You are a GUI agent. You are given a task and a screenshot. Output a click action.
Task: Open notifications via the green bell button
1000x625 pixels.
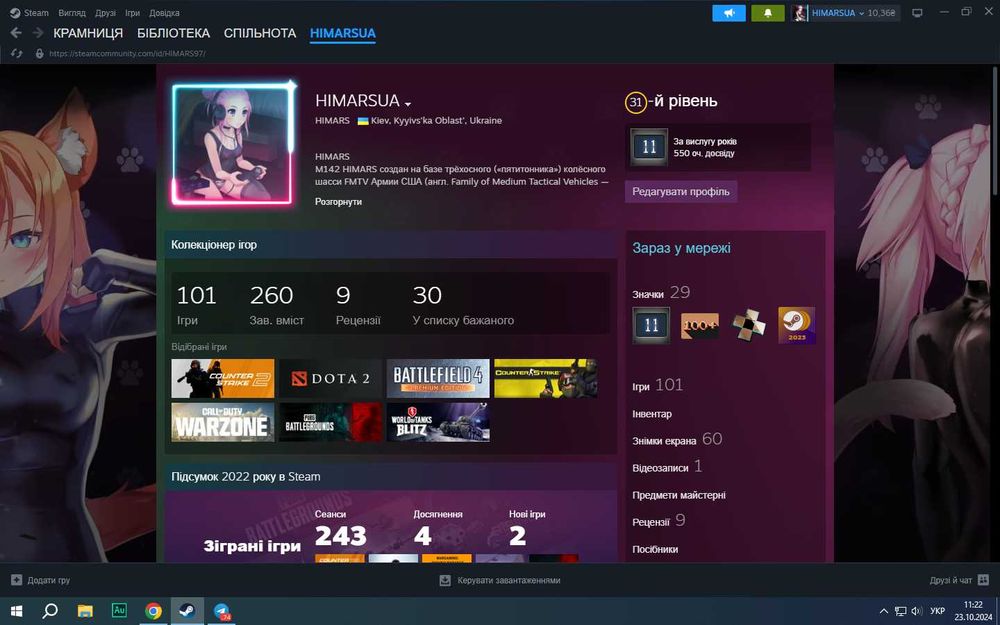pyautogui.click(x=768, y=13)
